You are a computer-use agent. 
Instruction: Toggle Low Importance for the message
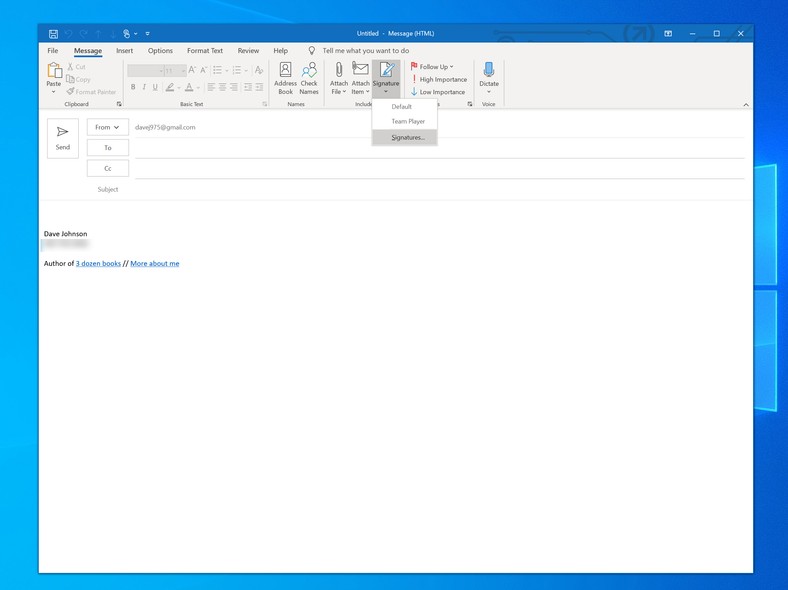pyautogui.click(x=437, y=92)
